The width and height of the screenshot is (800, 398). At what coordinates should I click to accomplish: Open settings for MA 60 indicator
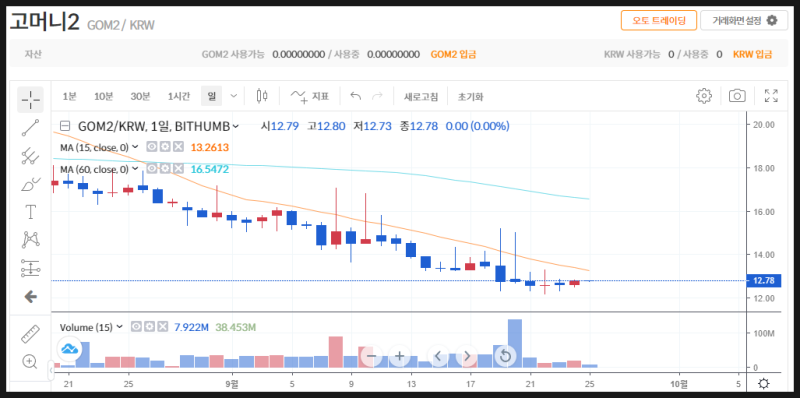tap(165, 169)
